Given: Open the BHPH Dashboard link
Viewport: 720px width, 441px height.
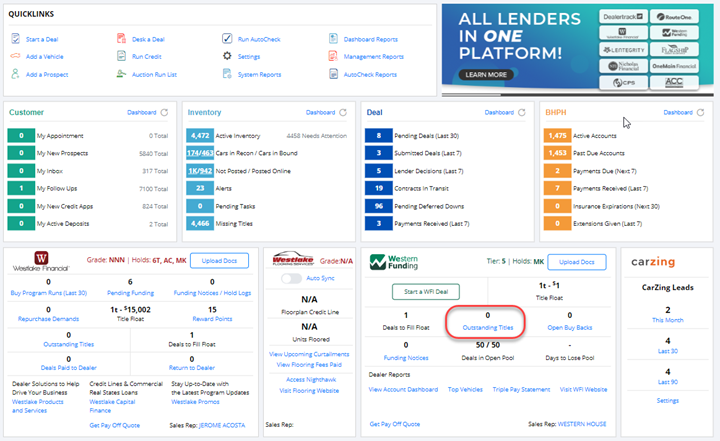Looking at the screenshot, I should [x=678, y=113].
